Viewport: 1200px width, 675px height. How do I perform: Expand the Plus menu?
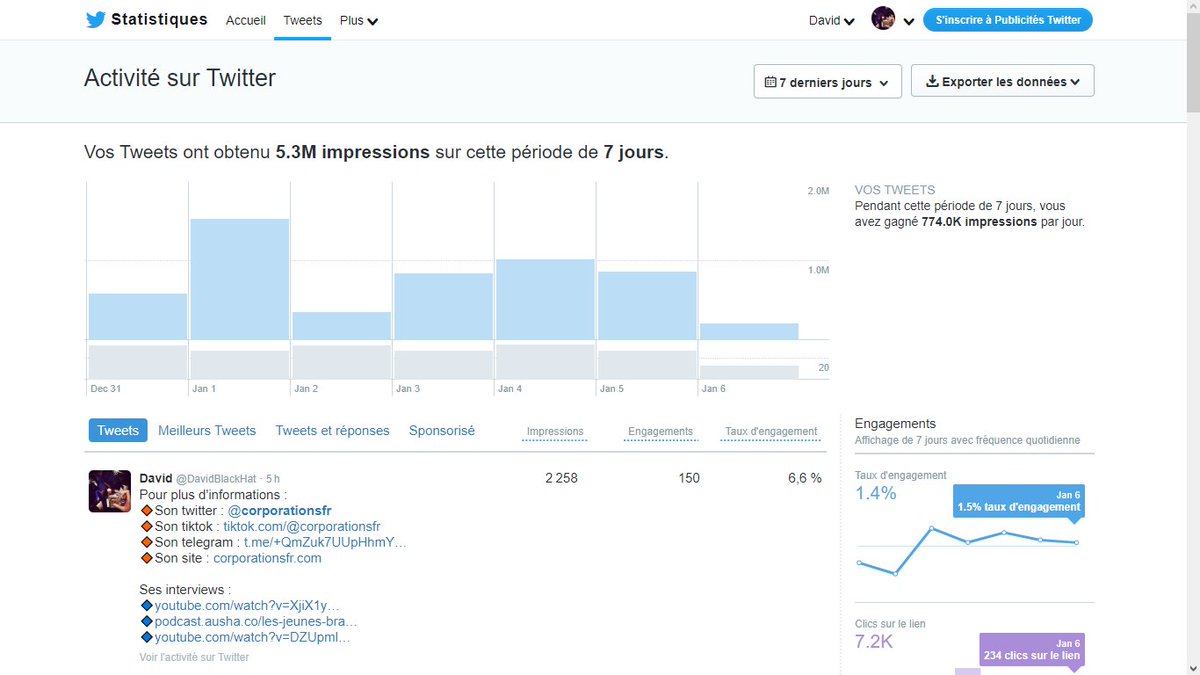[x=358, y=20]
